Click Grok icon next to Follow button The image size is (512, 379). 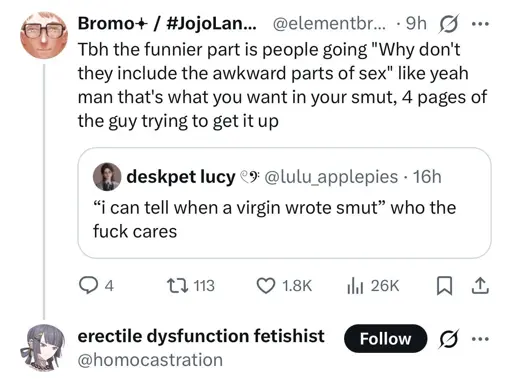coord(449,339)
